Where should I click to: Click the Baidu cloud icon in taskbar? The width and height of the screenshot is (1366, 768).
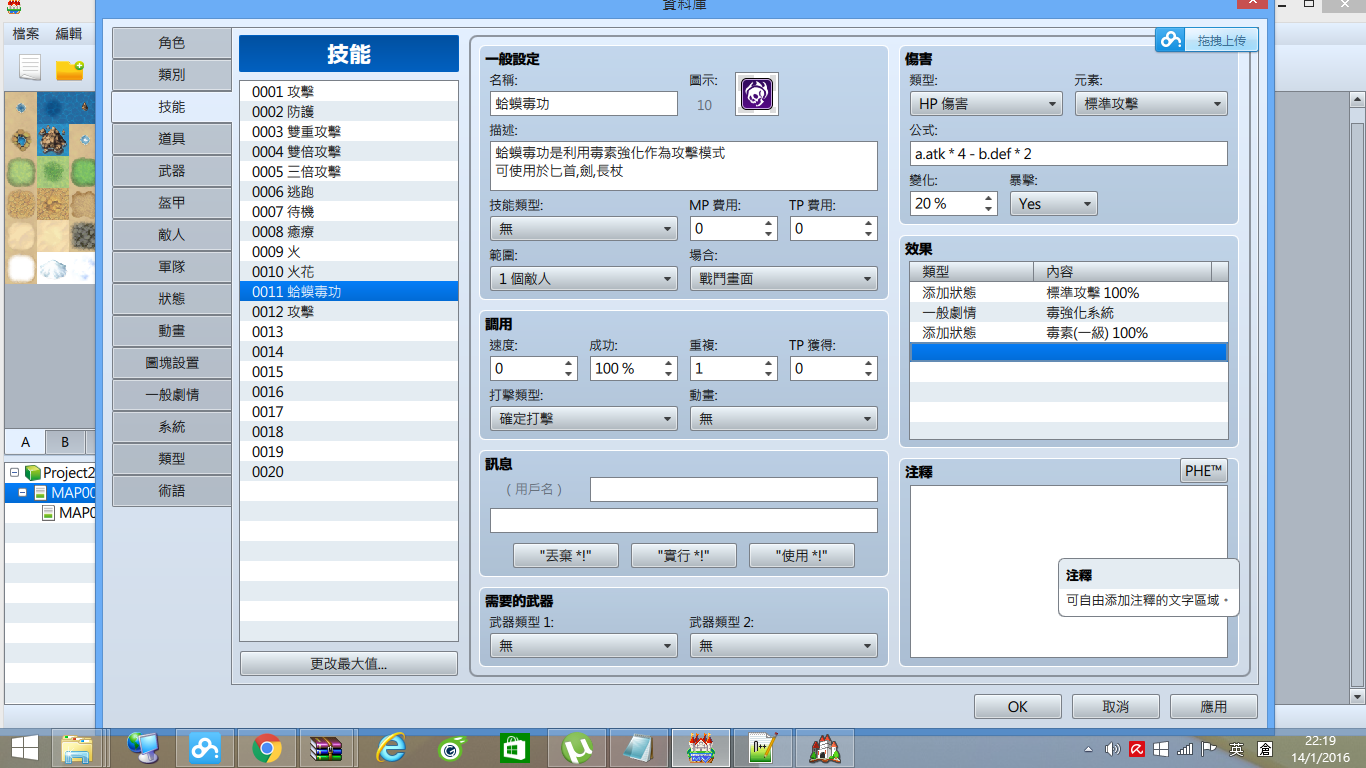point(204,747)
